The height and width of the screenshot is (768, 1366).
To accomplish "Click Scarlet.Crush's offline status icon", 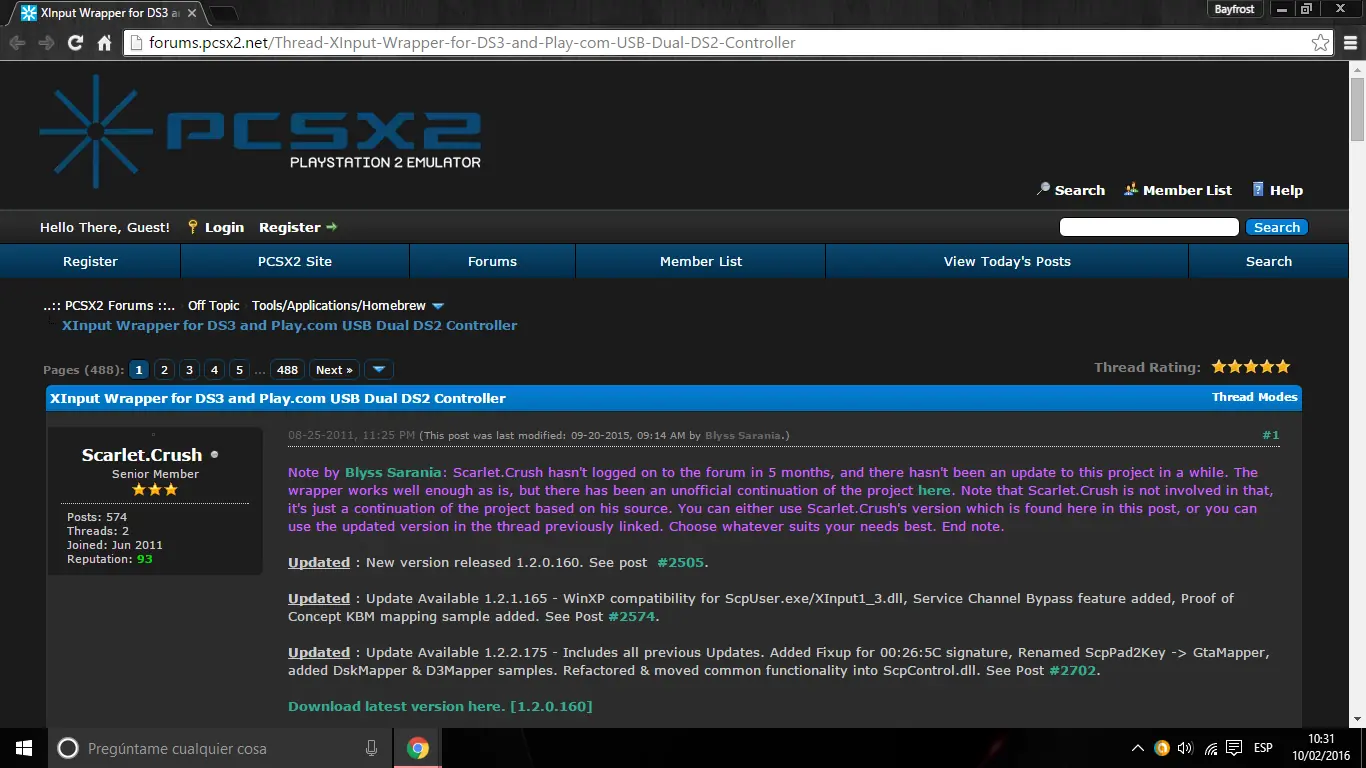I will (214, 455).
